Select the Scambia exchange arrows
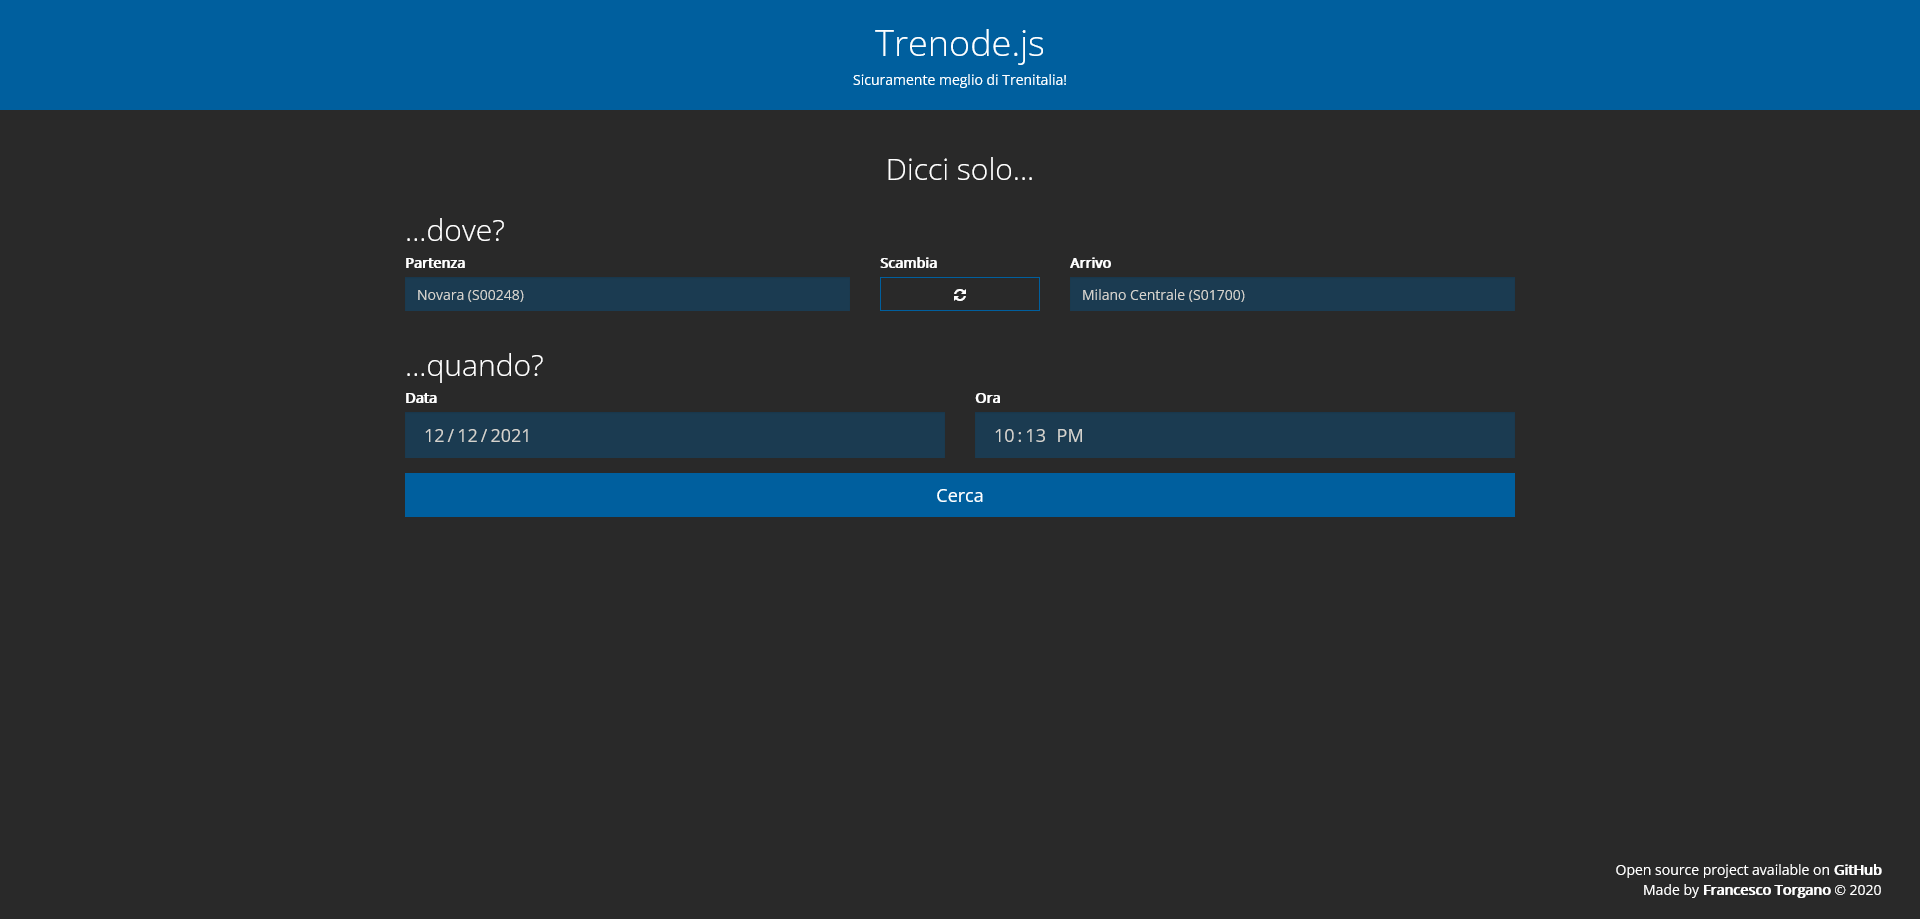Screen dimensions: 1920x919 click(959, 294)
